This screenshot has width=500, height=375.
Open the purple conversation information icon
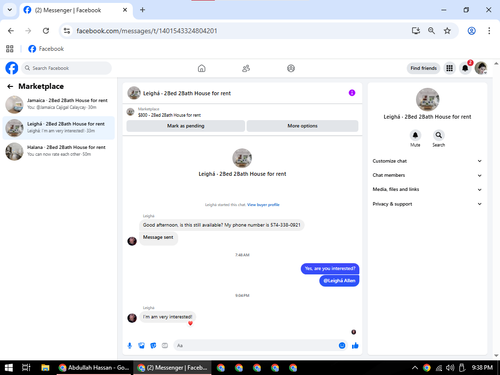[352, 93]
